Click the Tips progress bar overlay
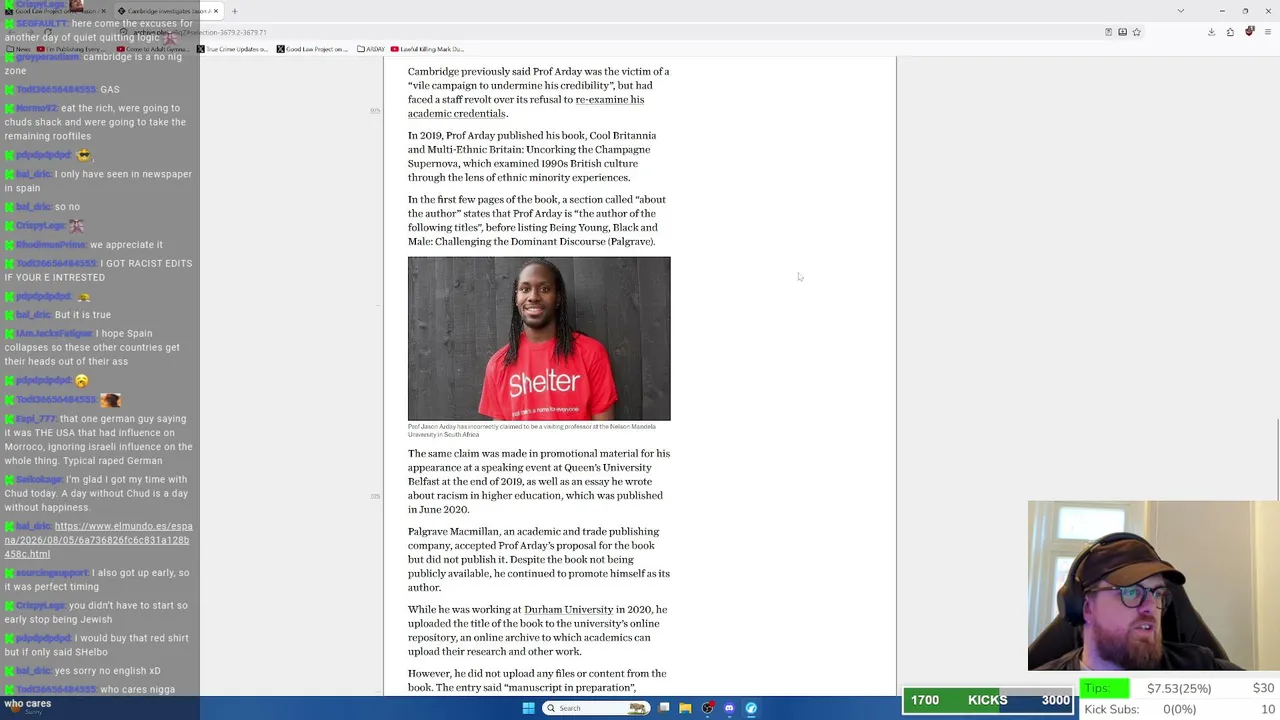Screen dimensions: 1280x720 (1179, 688)
